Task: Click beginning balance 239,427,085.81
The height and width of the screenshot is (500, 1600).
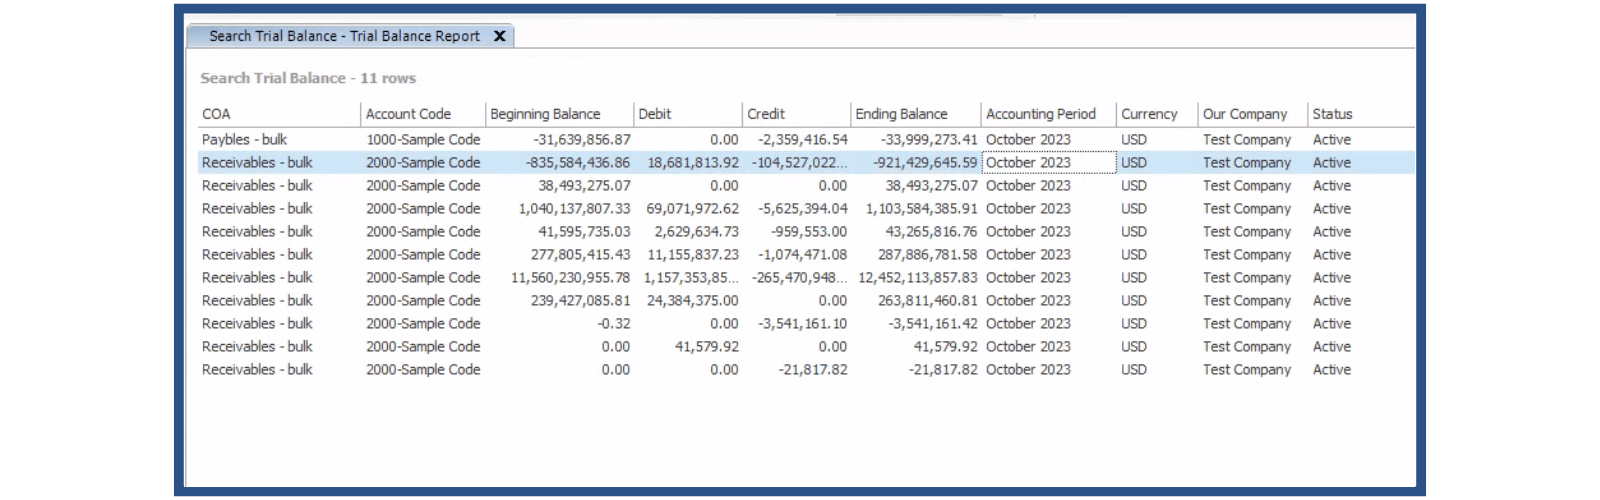Action: pyautogui.click(x=581, y=301)
